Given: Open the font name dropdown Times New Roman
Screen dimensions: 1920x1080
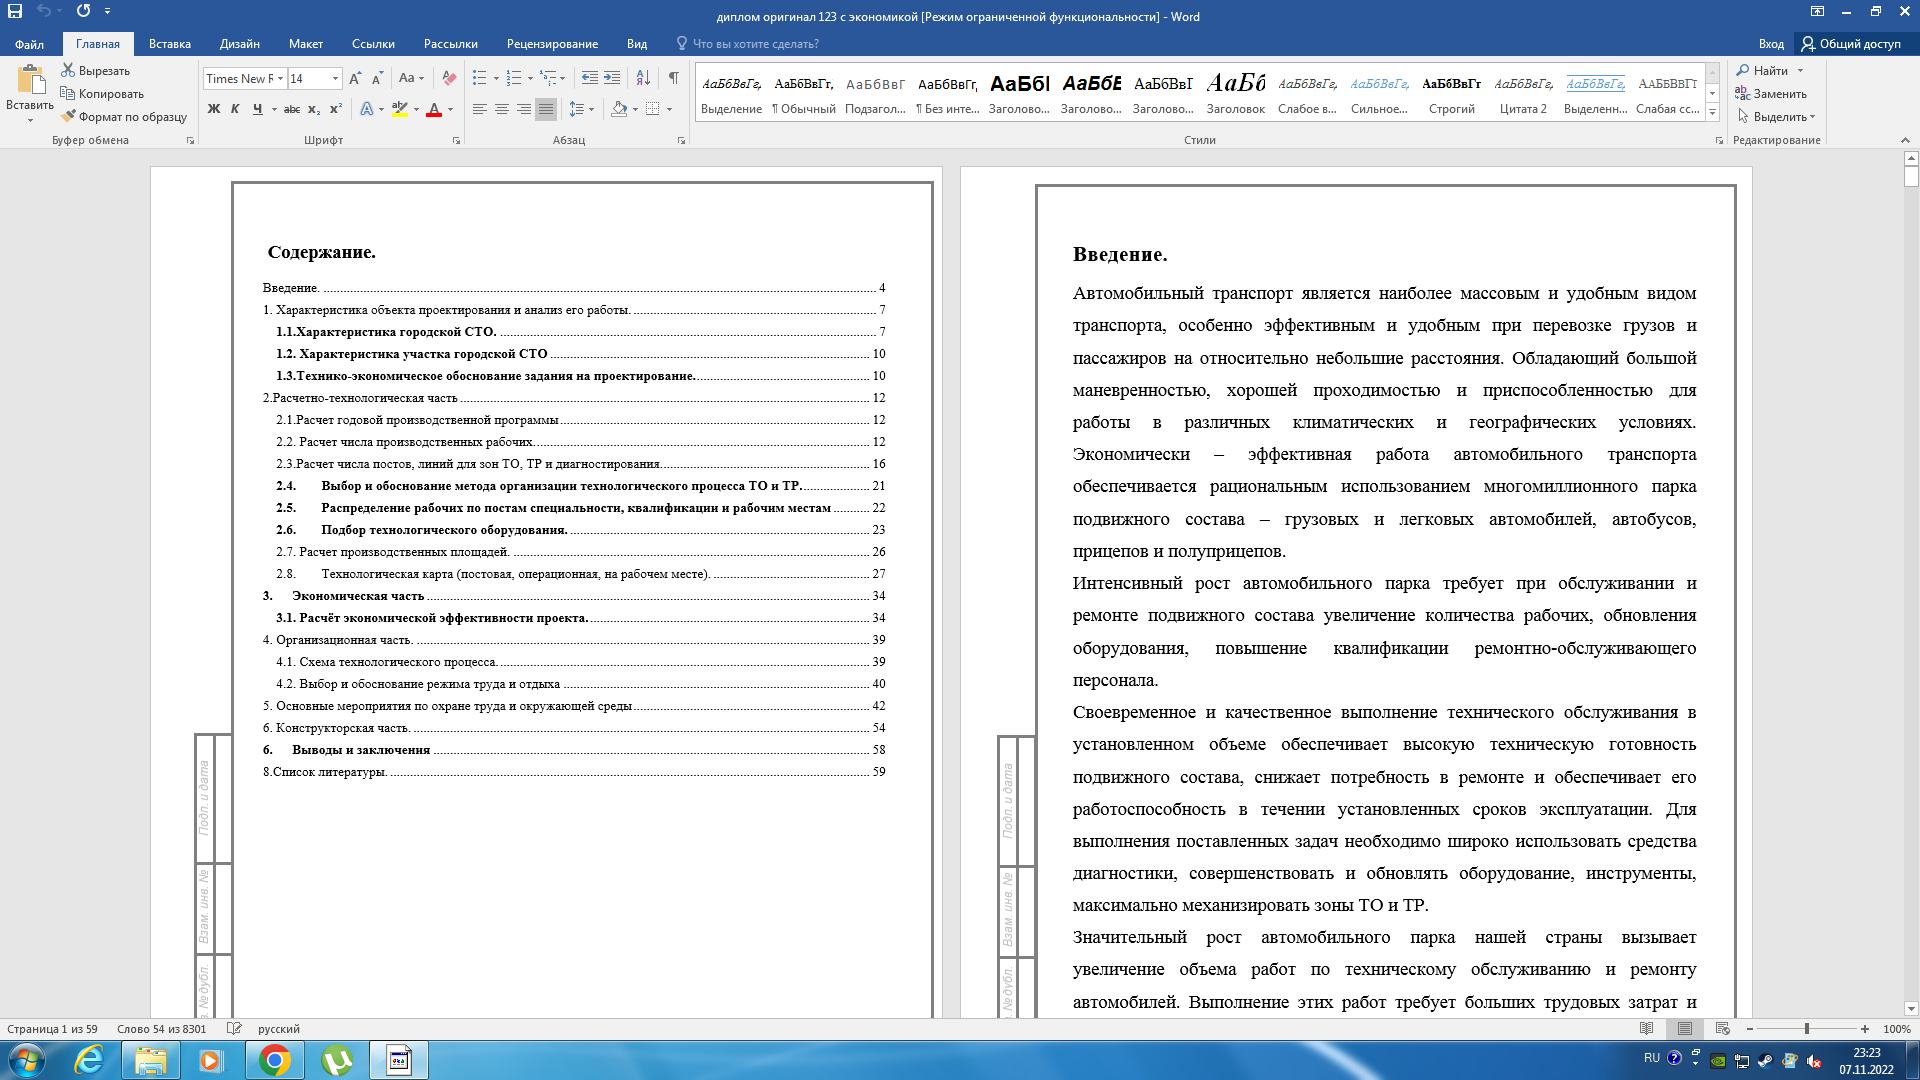Looking at the screenshot, I should (x=281, y=78).
